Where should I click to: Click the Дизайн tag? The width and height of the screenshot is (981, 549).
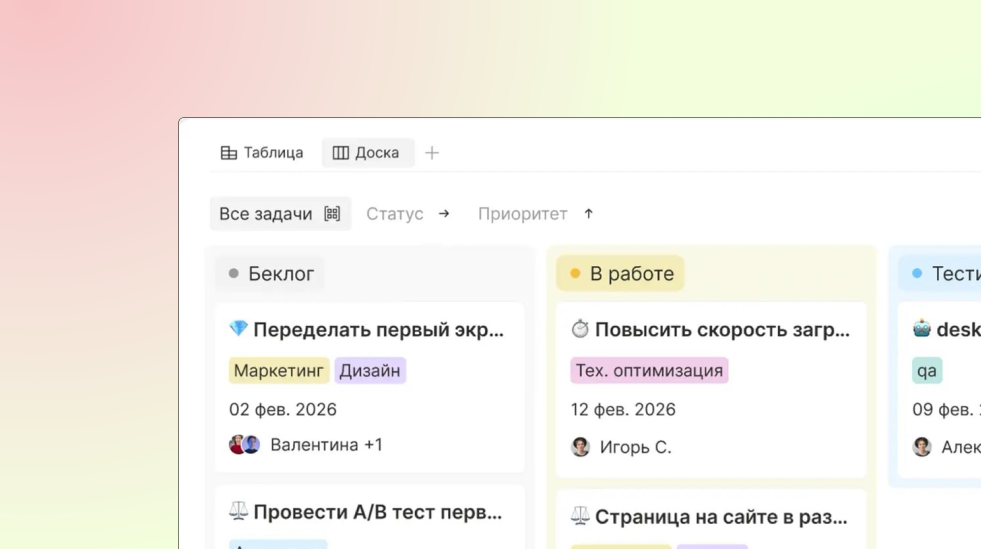370,371
